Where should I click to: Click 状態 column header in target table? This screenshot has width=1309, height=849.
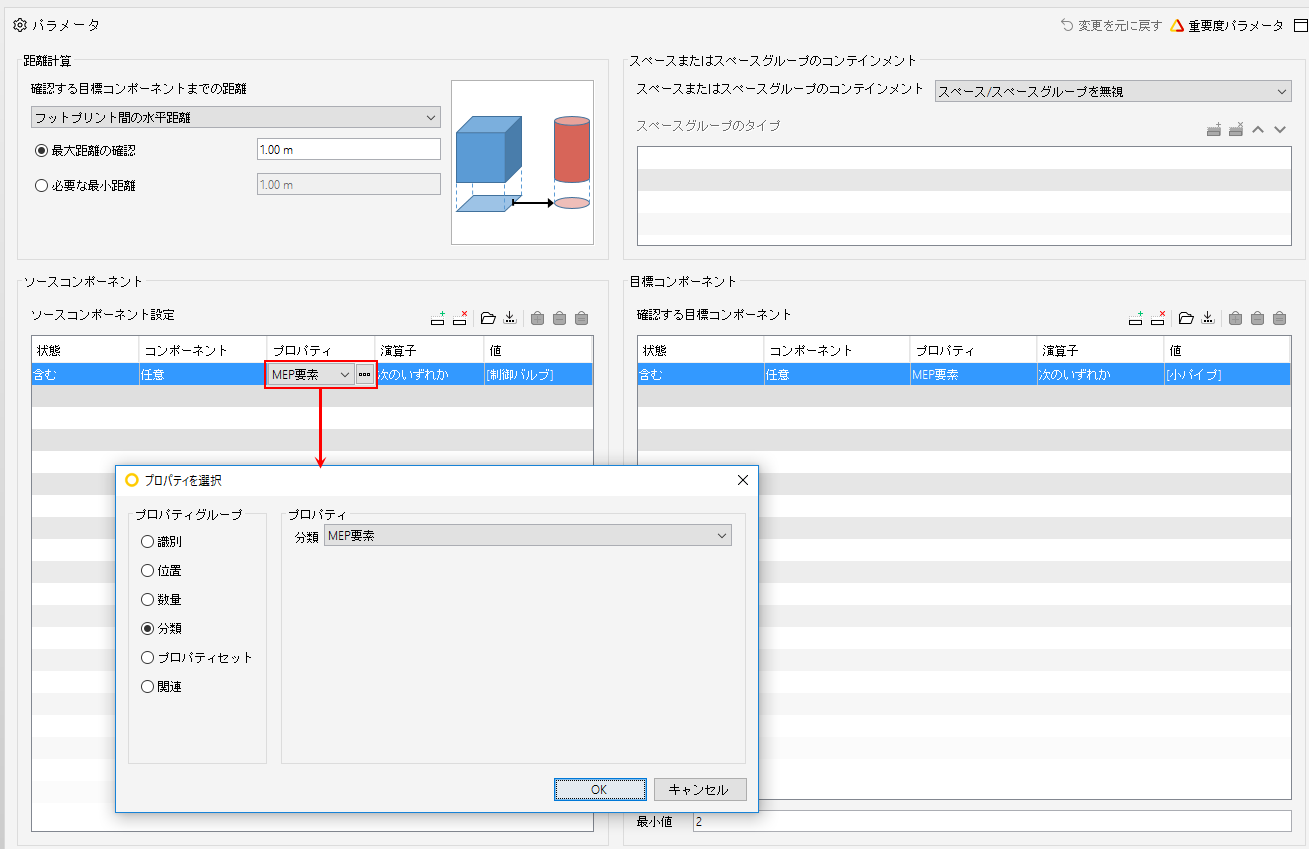[x=701, y=350]
